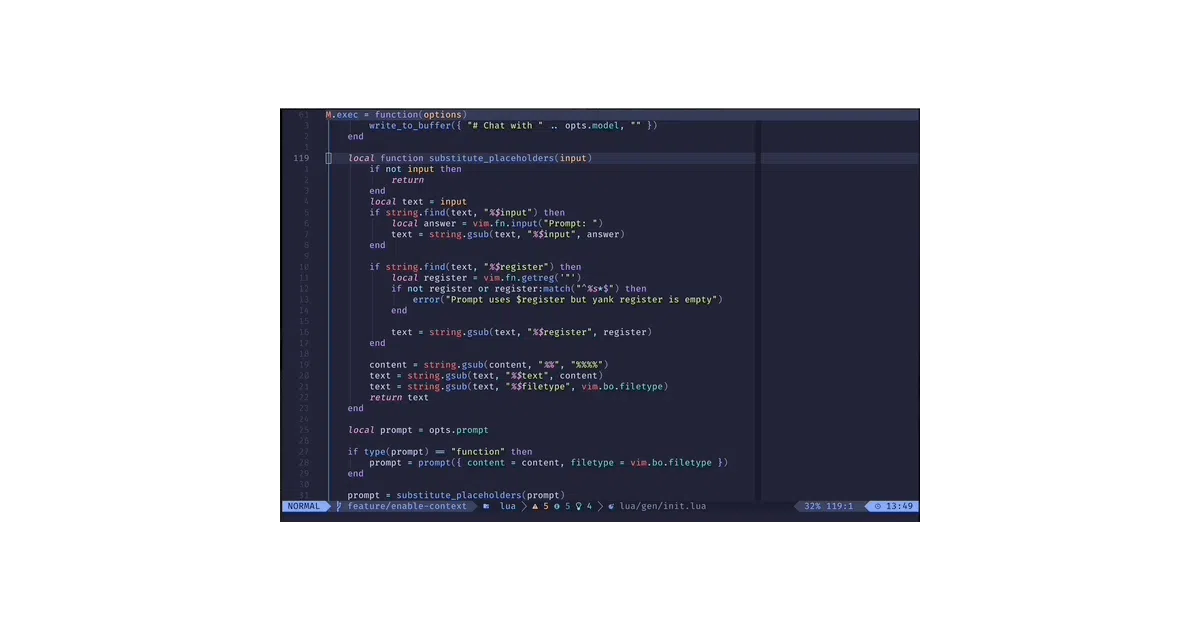Click the prompt = prompt({ content = content... line

click(549, 463)
